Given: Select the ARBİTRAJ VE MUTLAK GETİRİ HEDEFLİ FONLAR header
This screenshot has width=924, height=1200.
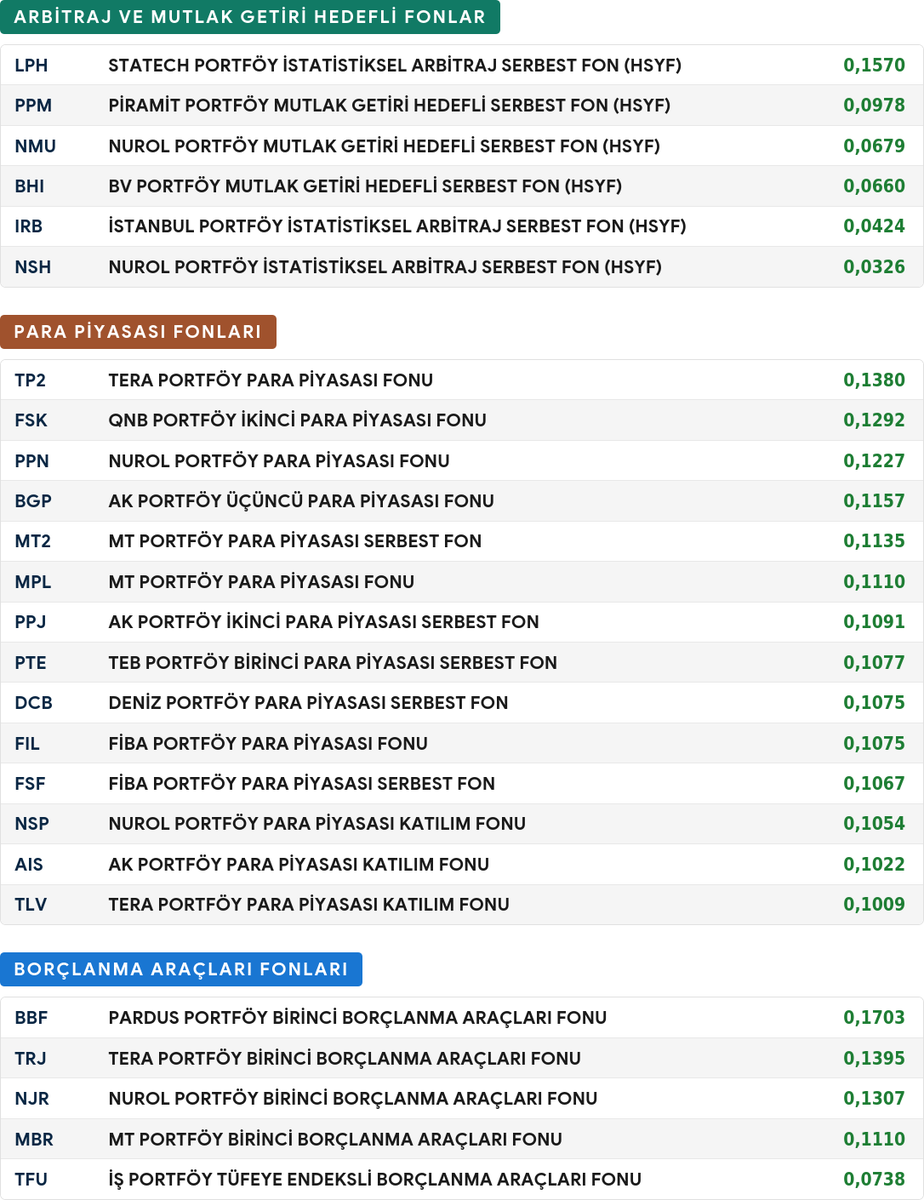Looking at the screenshot, I should coord(250,17).
